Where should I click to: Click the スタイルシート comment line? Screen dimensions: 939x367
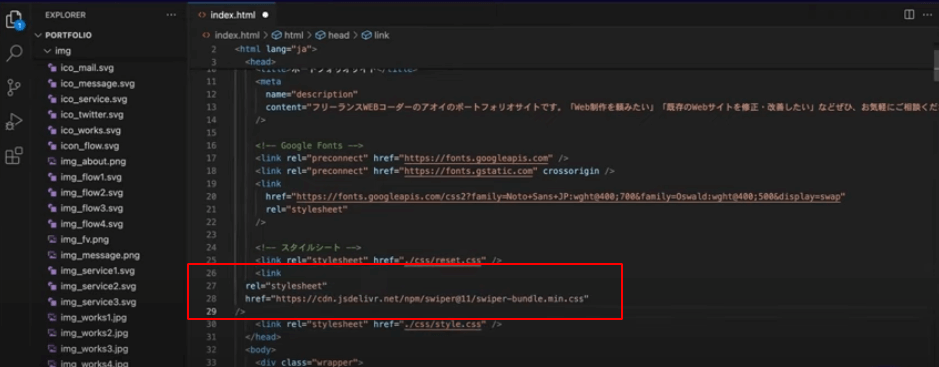point(307,247)
